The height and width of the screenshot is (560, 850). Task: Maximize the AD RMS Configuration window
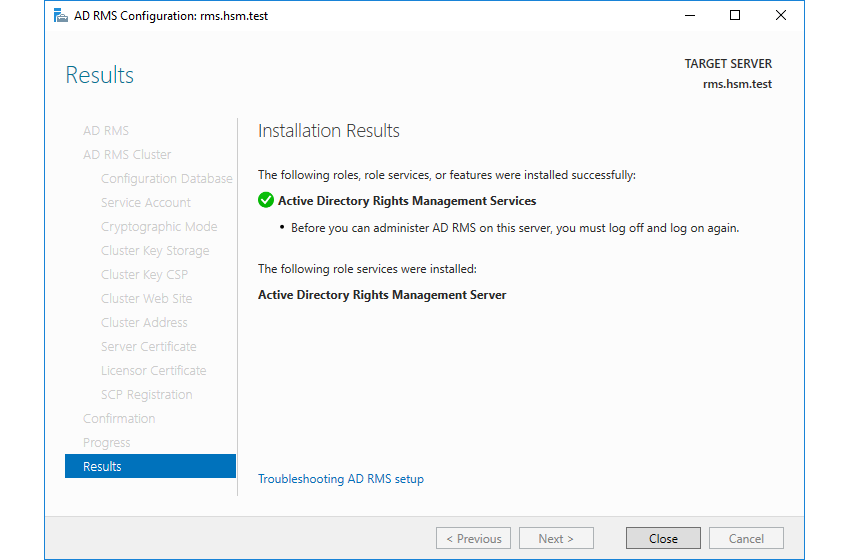(735, 15)
